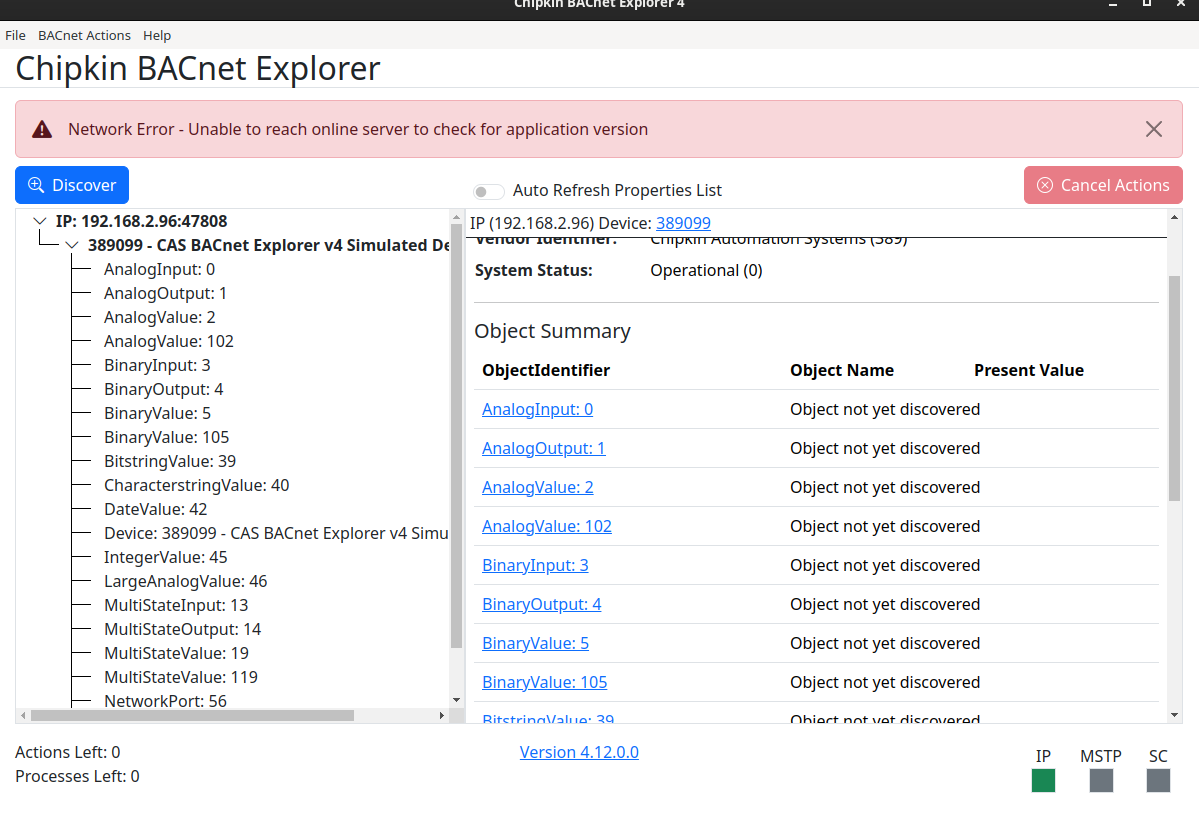Click tree panel scroll-down arrow
This screenshot has width=1199, height=820.
coord(457,700)
